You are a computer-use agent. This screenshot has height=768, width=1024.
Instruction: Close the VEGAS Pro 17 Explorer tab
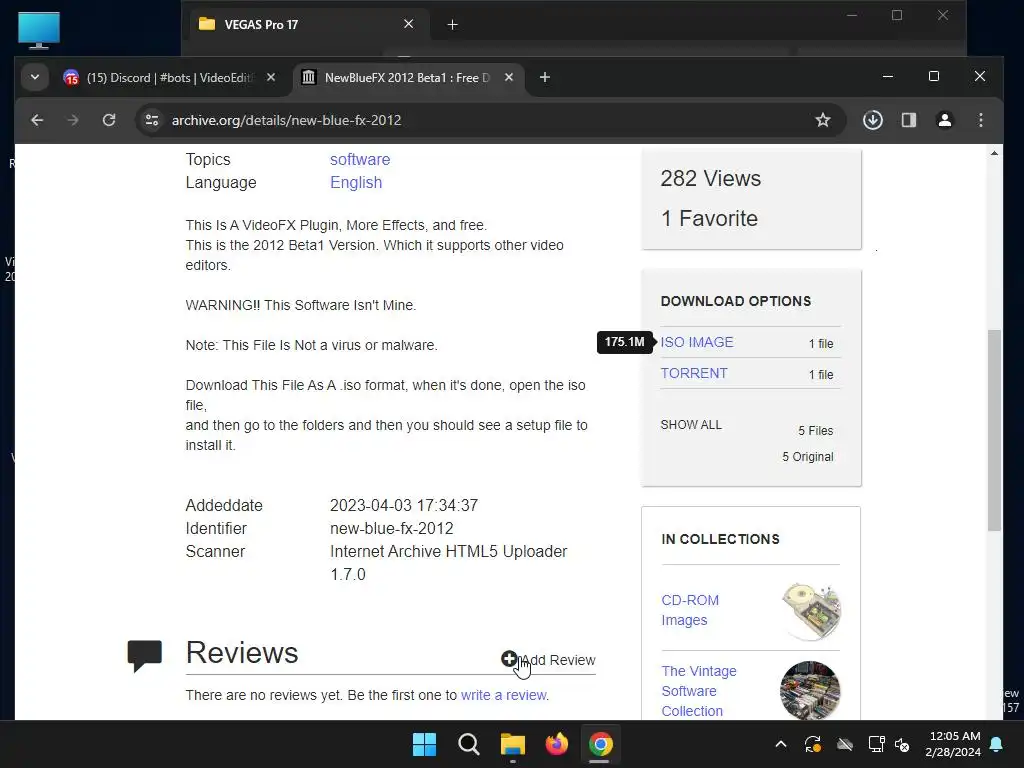tap(408, 24)
